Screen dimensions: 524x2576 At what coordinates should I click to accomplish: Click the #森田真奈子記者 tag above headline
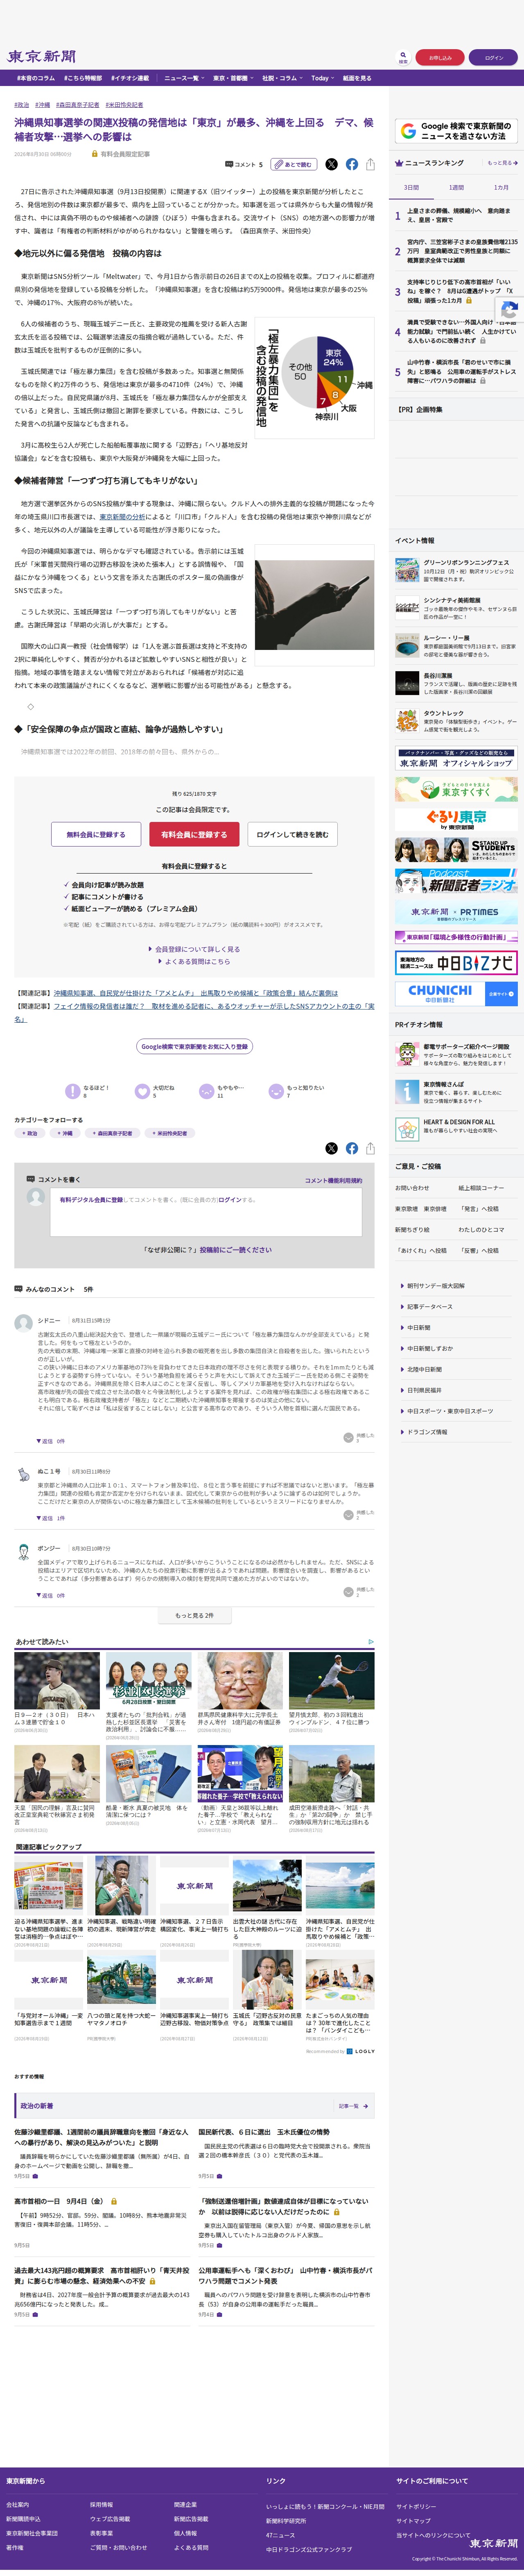point(78,105)
